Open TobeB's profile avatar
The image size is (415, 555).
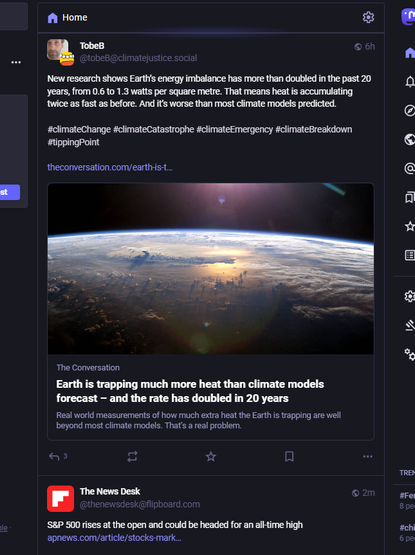tap(60, 52)
